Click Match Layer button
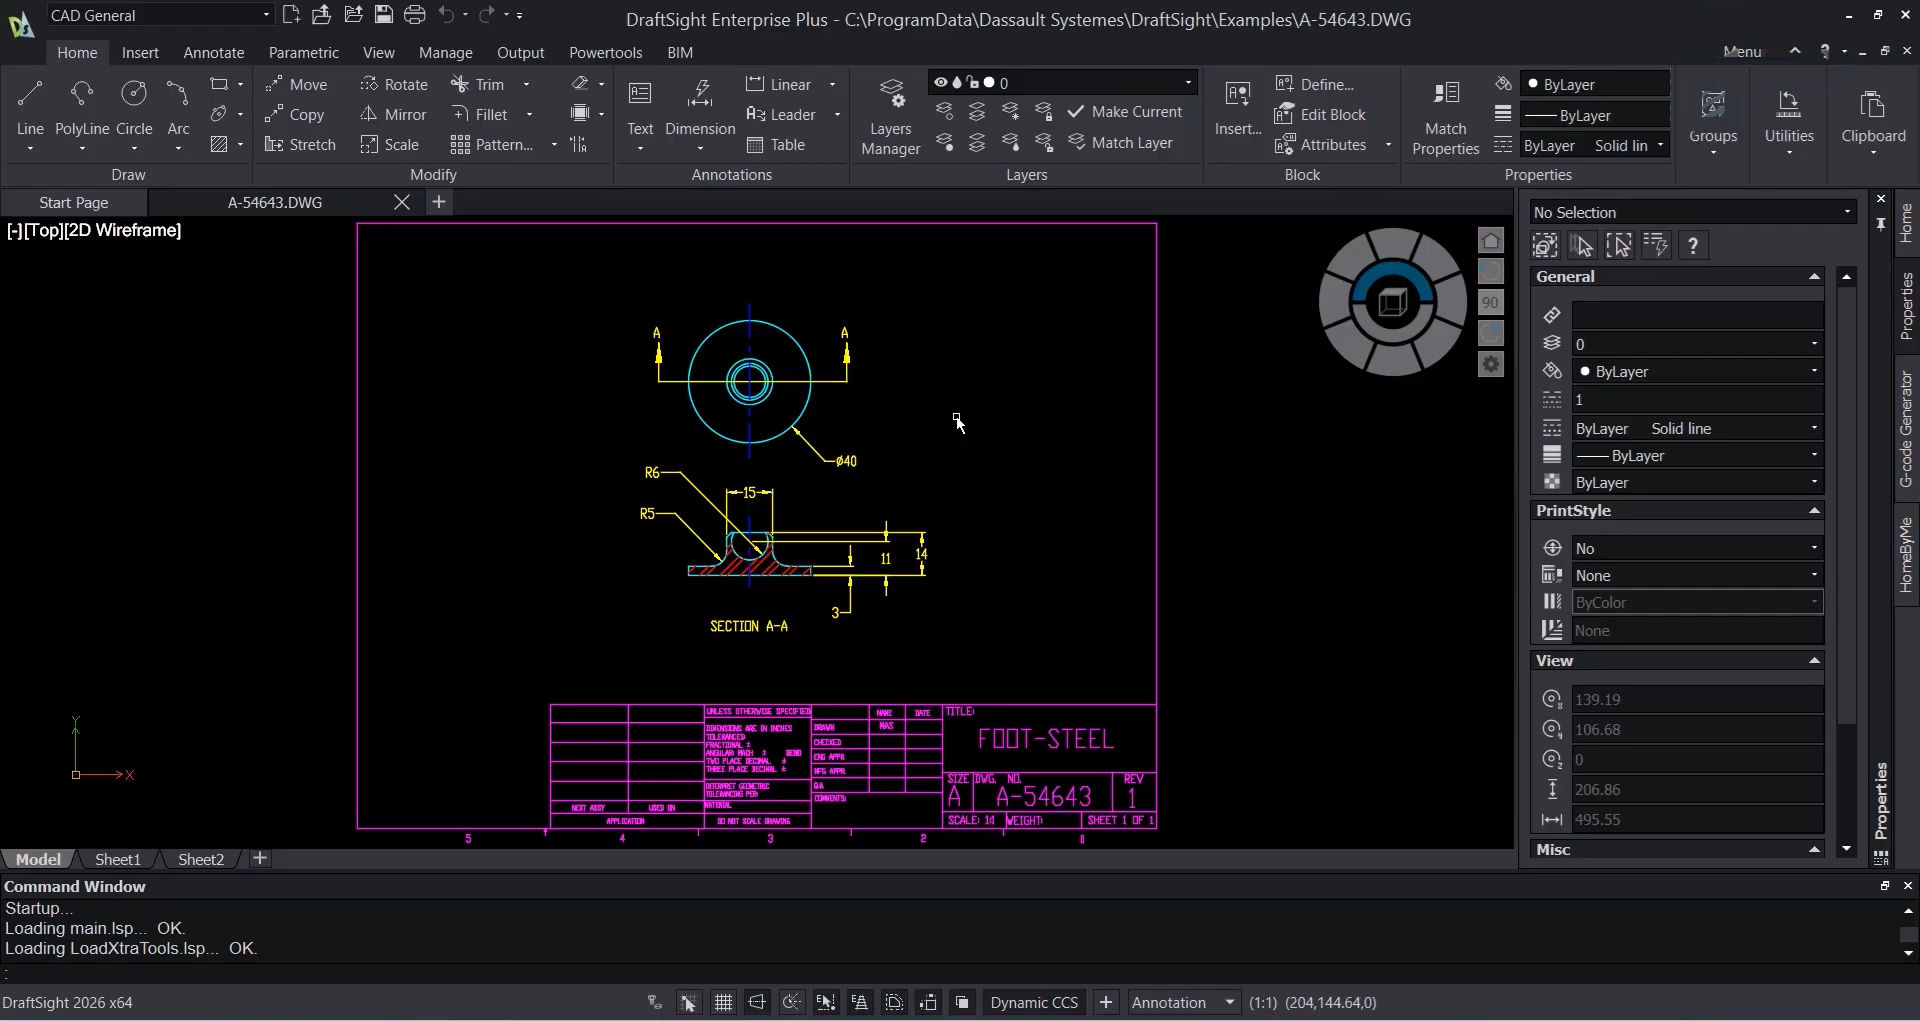 (1121, 143)
